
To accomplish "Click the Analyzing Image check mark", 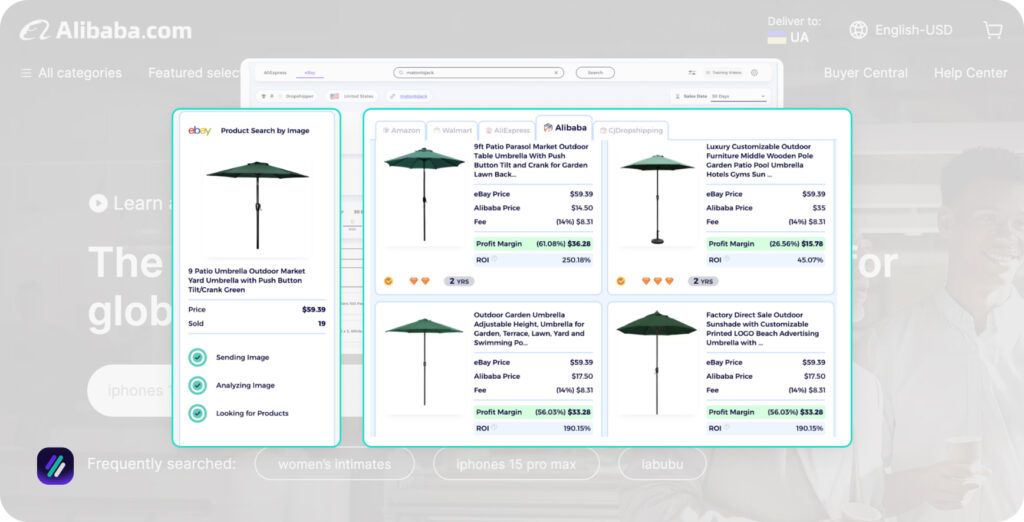I will click(x=197, y=385).
